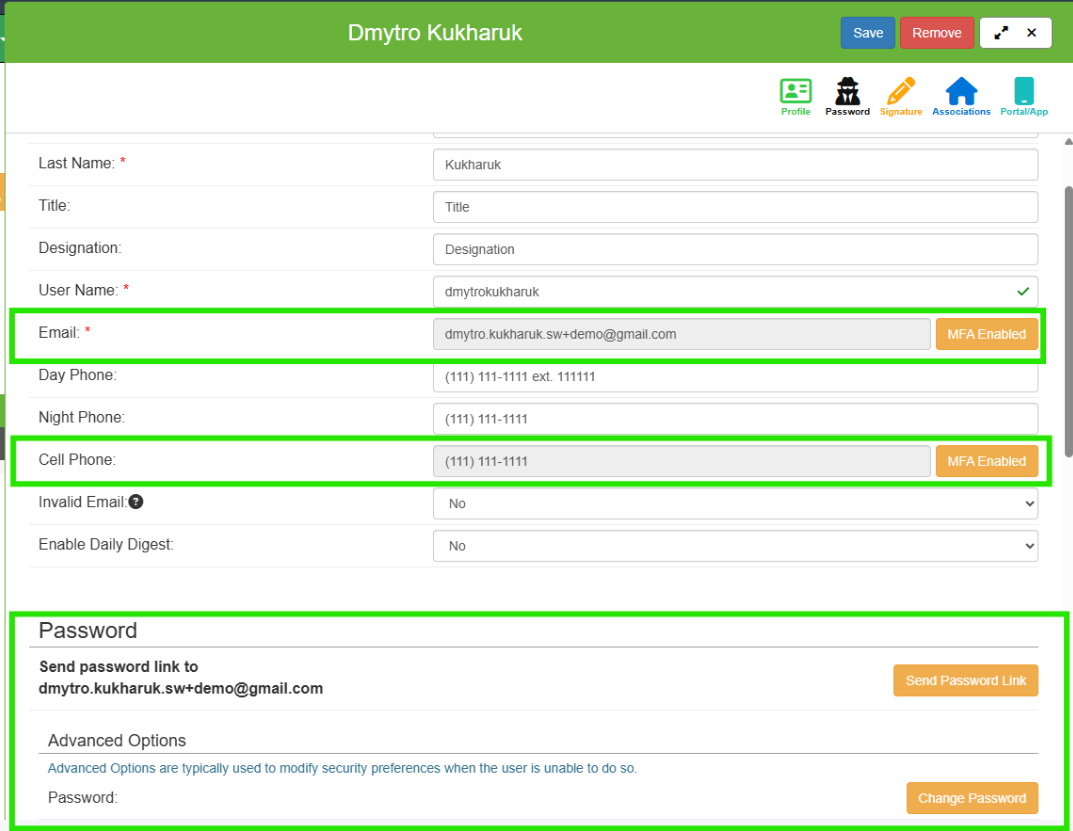Select the Day Phone input field
This screenshot has height=831, width=1073.
pos(735,377)
